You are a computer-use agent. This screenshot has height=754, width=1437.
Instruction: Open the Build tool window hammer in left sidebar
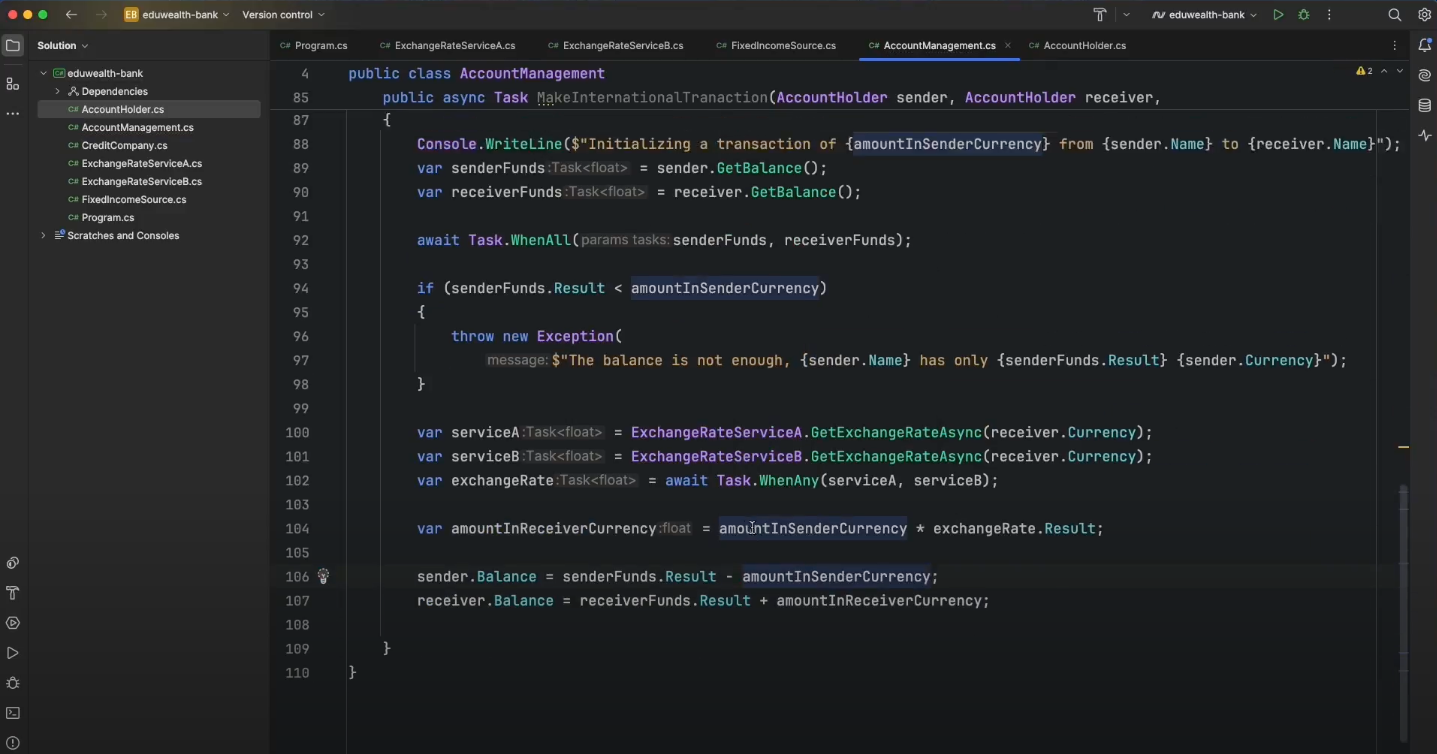point(13,593)
